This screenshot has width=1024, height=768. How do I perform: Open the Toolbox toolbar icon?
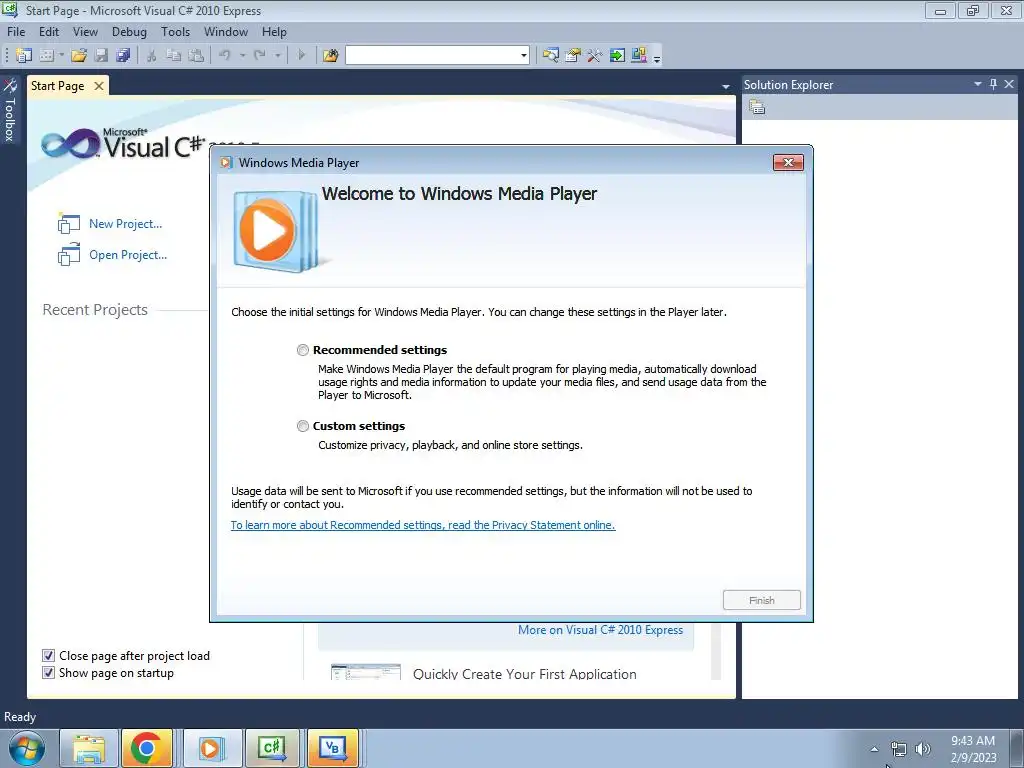point(594,56)
